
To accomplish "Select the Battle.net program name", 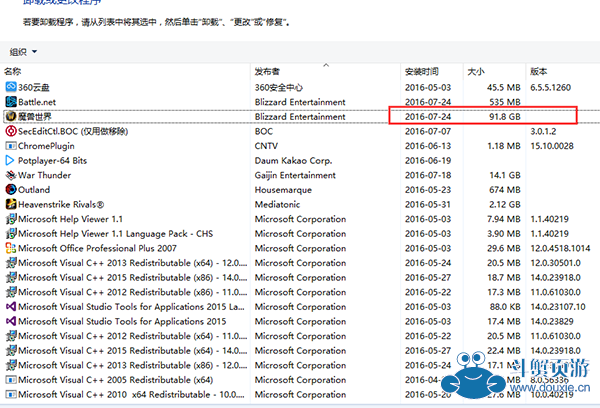I will click(37, 102).
